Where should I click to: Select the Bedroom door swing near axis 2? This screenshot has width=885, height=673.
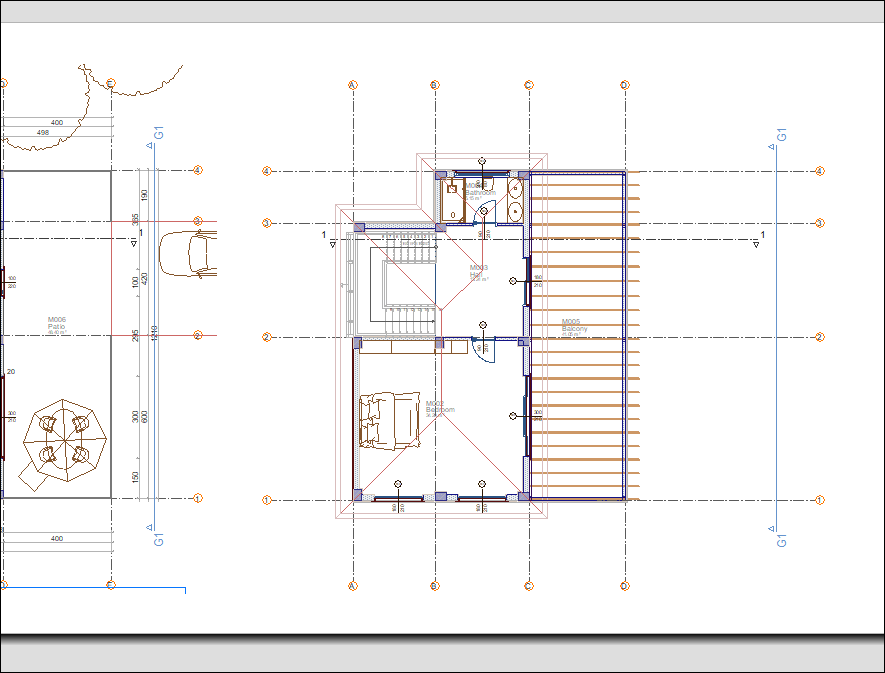484,351
